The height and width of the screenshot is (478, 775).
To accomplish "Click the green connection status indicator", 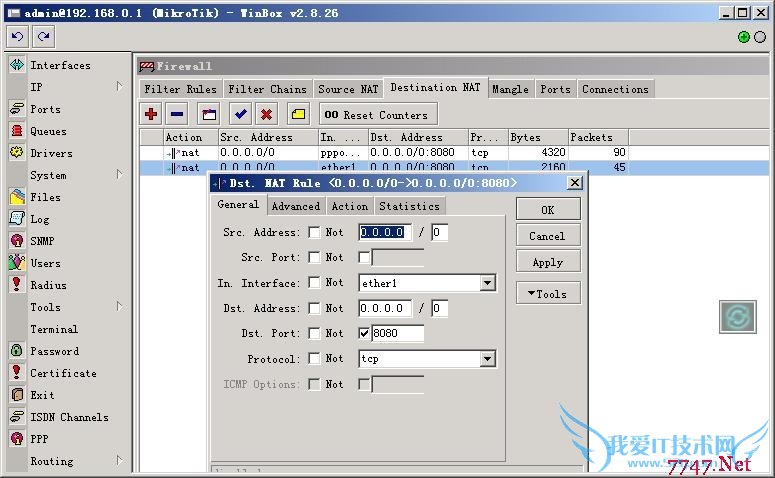I will (x=743, y=37).
